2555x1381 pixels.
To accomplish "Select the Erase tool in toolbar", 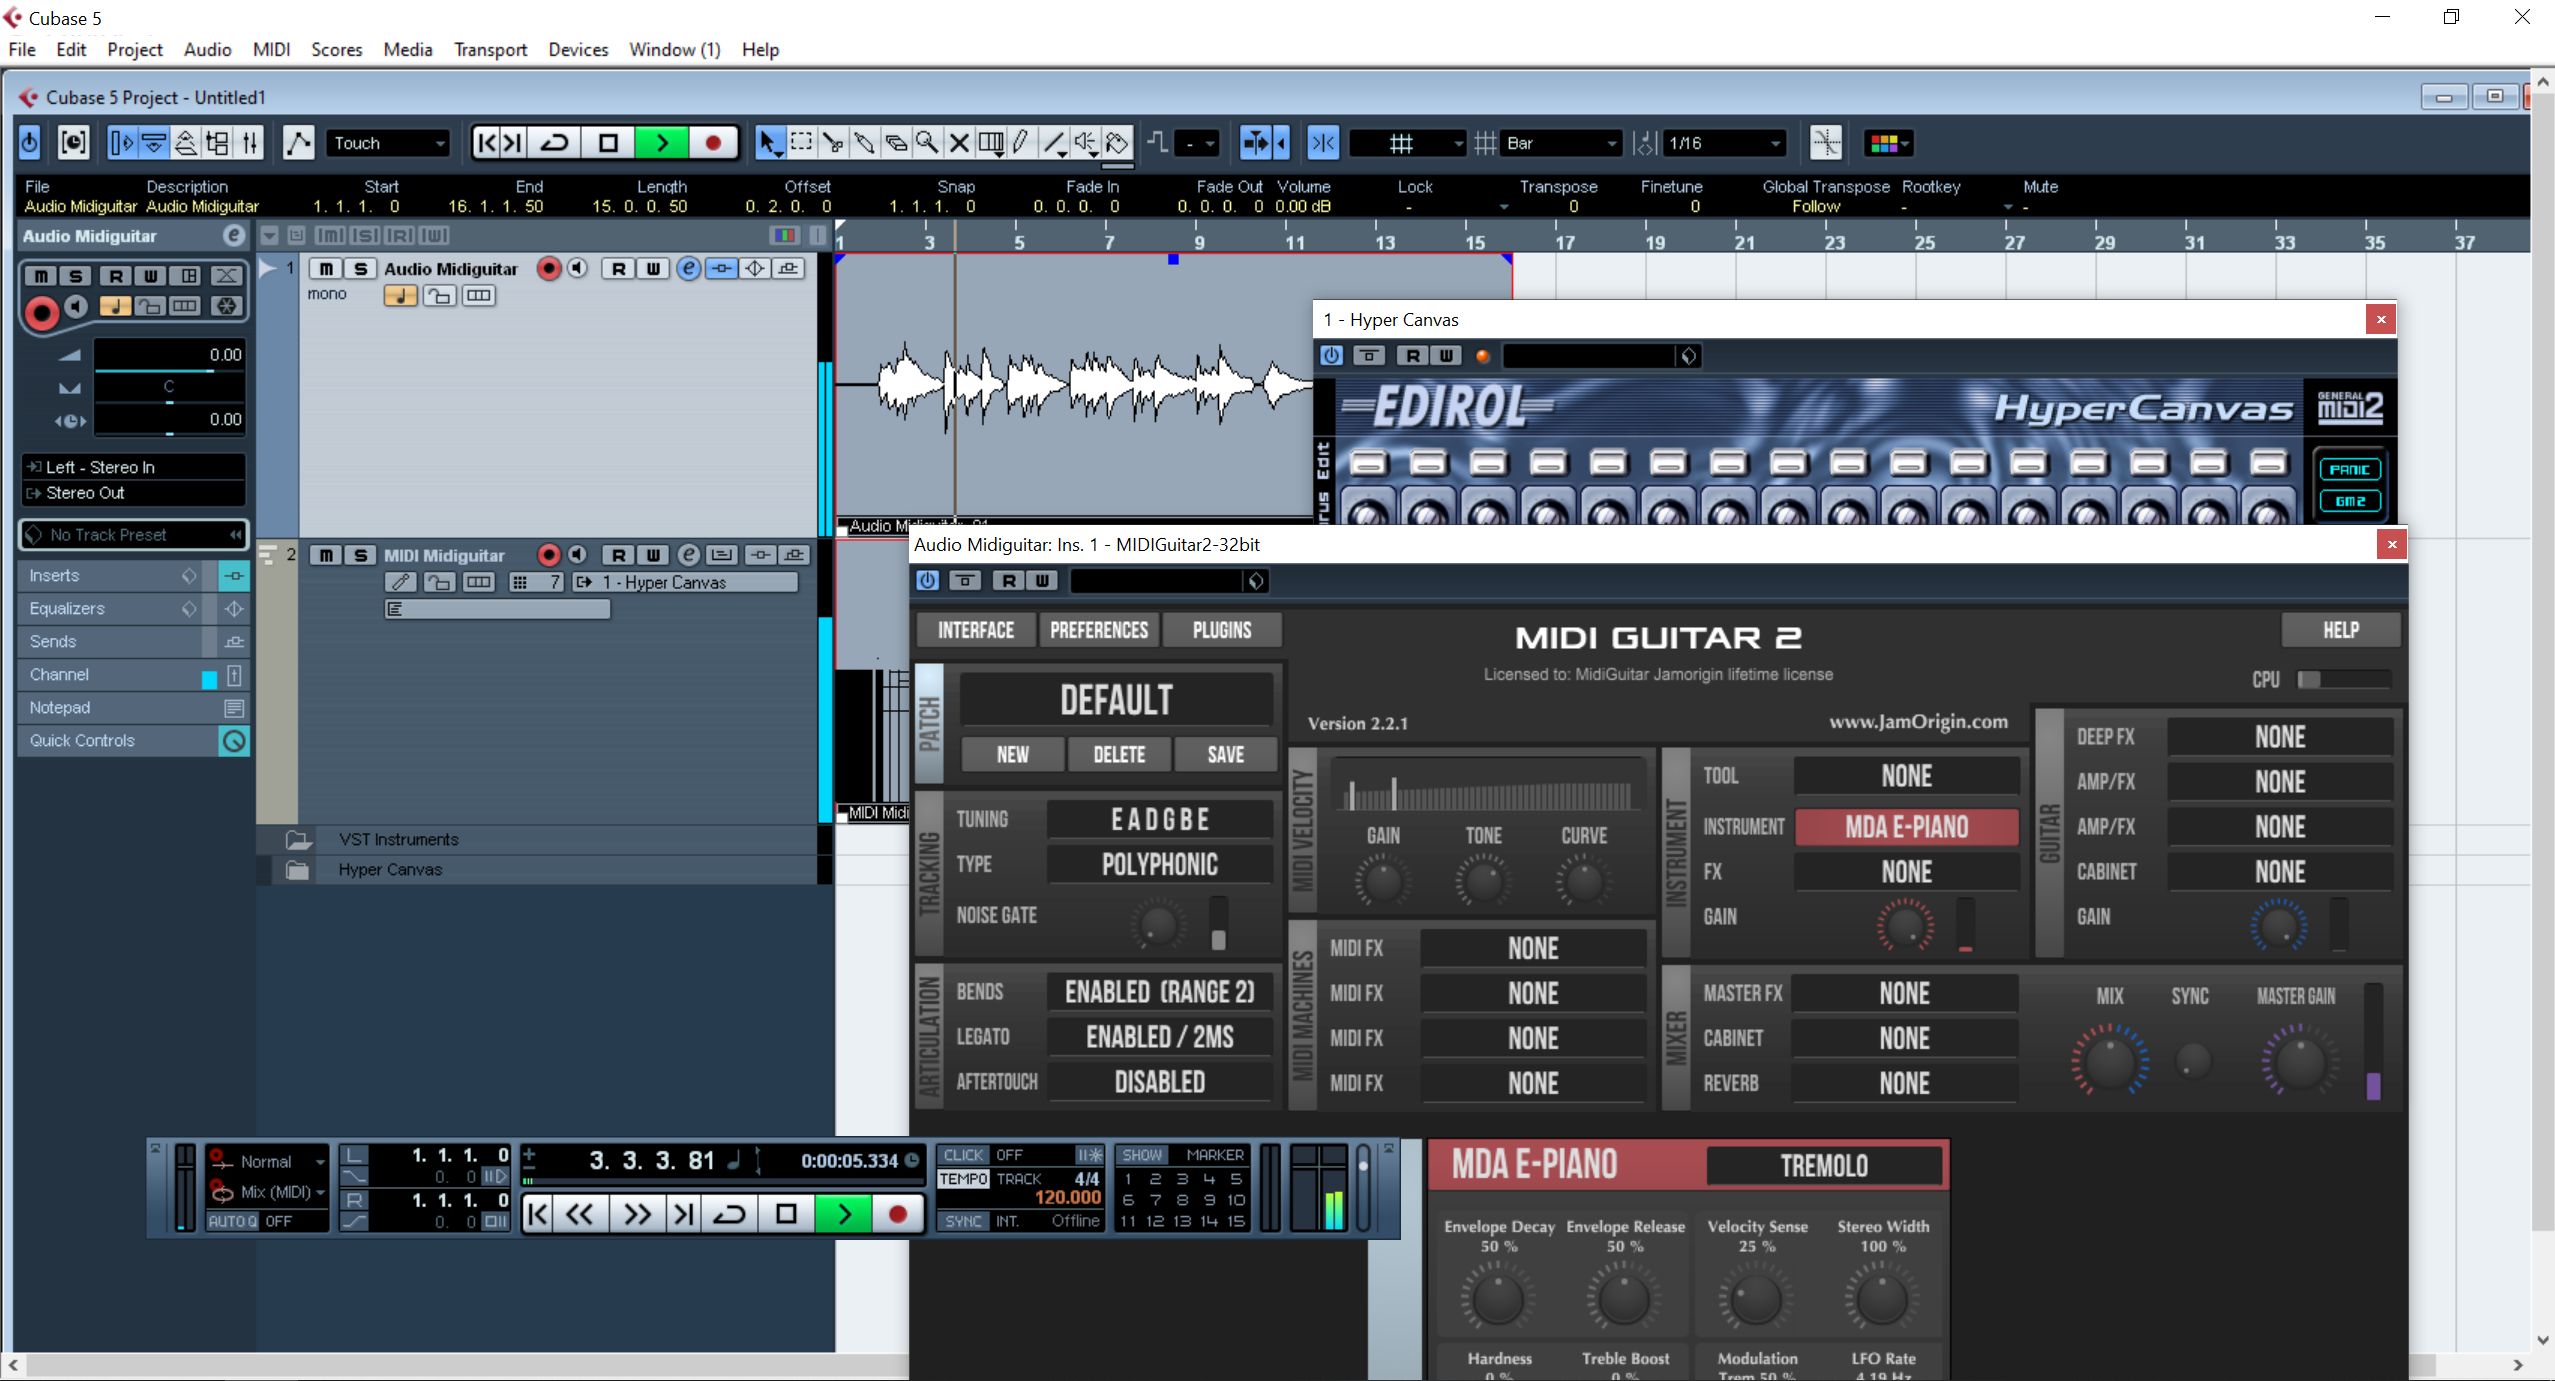I will pyautogui.click(x=896, y=143).
